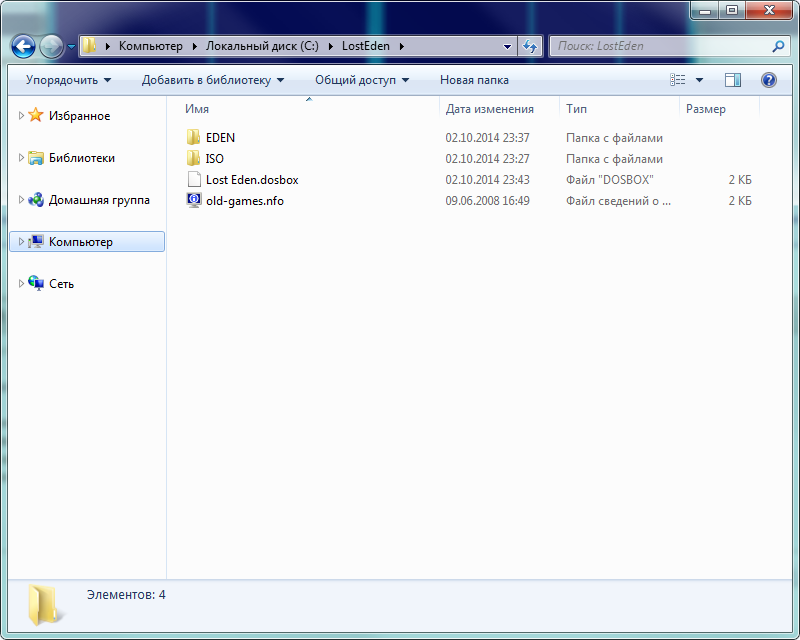The height and width of the screenshot is (640, 800).
Task: Create a folder with Новая папка
Action: (x=474, y=80)
